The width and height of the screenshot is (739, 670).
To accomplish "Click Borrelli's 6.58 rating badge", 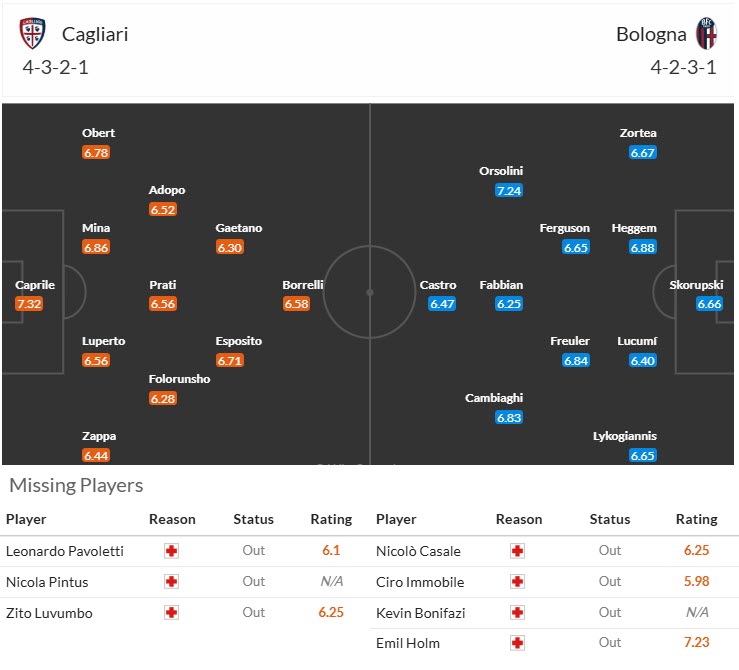I will tap(296, 304).
